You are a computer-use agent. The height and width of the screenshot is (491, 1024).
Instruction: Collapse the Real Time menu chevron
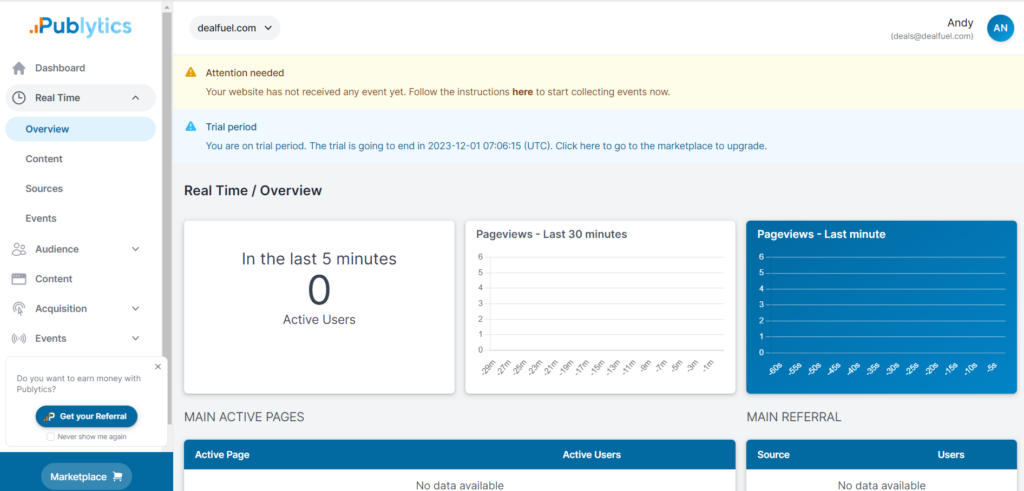[136, 98]
